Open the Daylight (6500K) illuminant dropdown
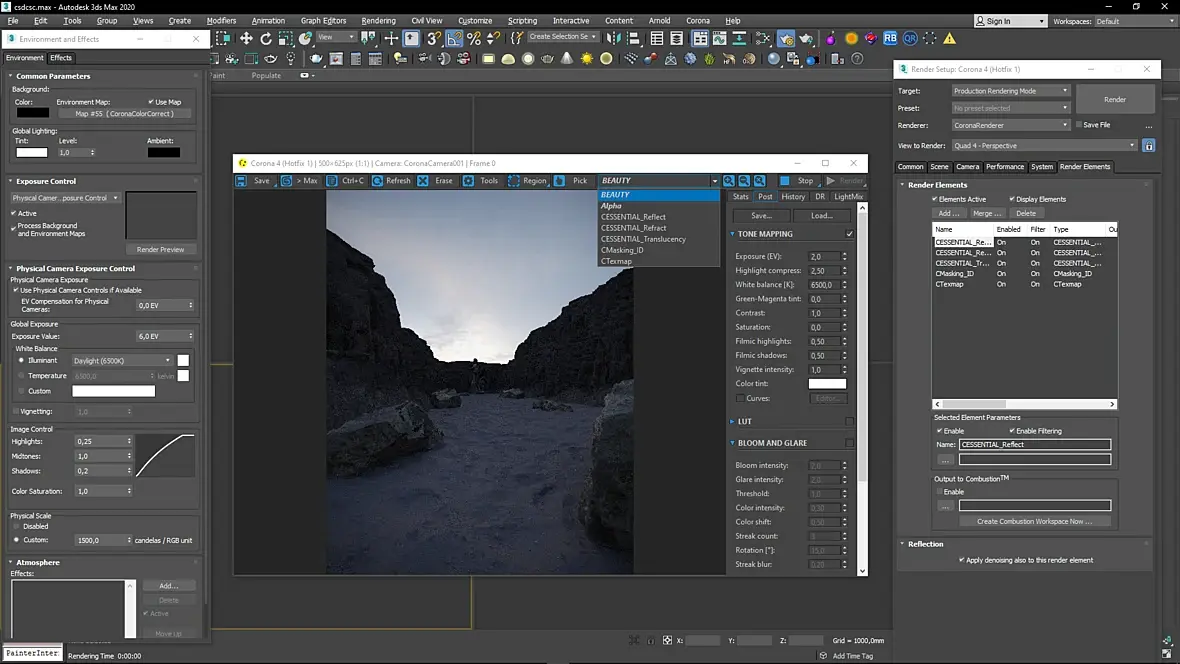Screen dimensions: 1180x664 pyautogui.click(x=122, y=360)
